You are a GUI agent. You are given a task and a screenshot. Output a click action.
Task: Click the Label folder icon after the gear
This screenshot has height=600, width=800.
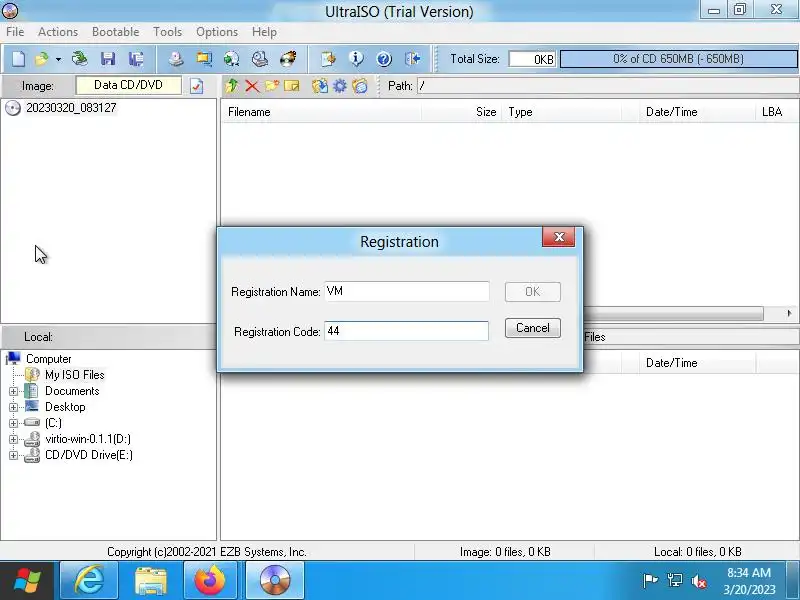point(360,86)
